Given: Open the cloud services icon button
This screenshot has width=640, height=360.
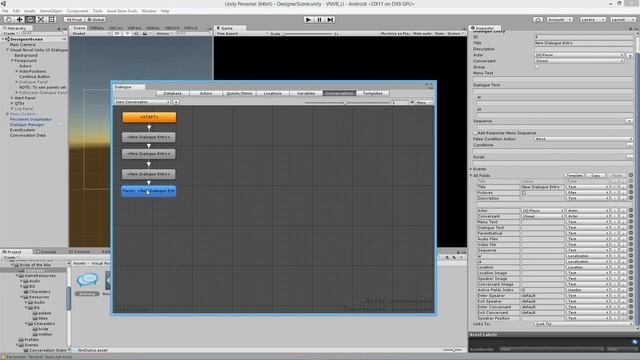Looking at the screenshot, I should 538,20.
